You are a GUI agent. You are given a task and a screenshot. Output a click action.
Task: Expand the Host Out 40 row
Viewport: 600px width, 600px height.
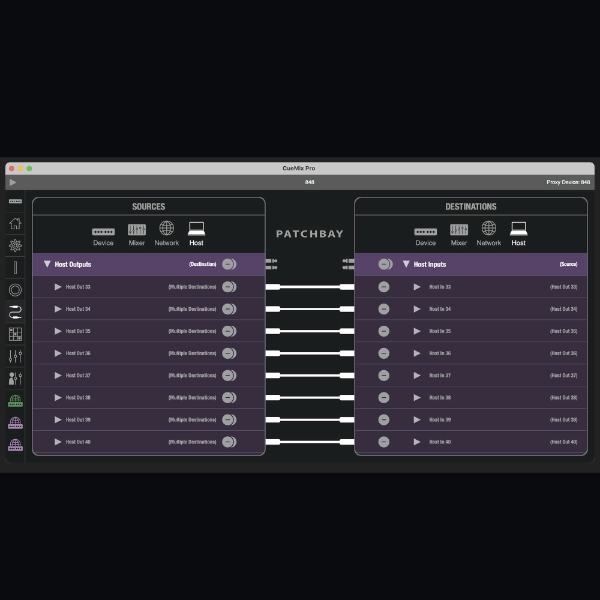[x=58, y=442]
